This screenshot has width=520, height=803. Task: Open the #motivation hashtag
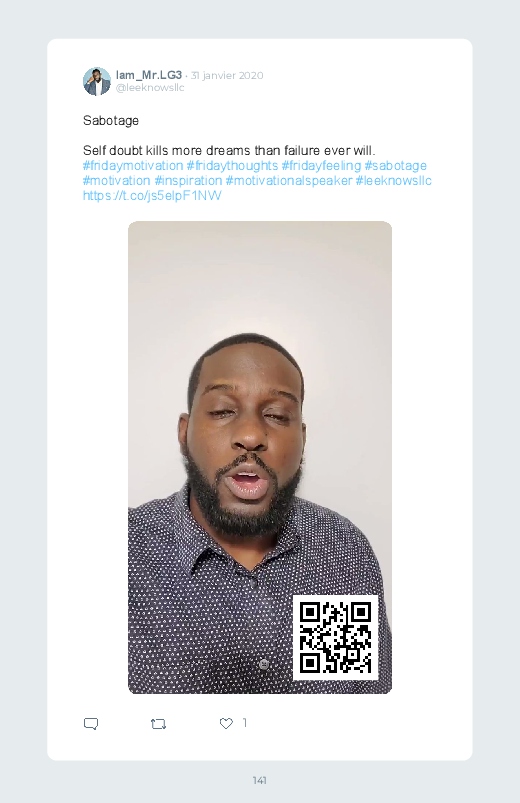tap(117, 180)
